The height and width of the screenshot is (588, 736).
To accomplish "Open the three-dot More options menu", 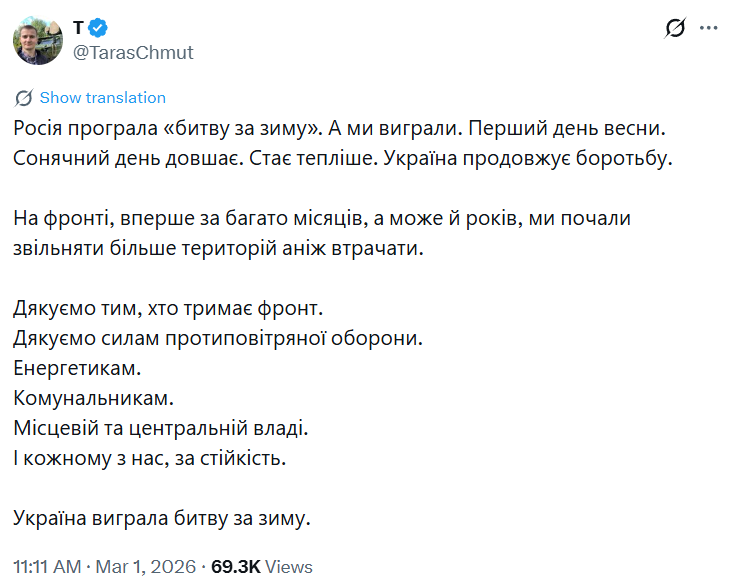I will coord(709,28).
